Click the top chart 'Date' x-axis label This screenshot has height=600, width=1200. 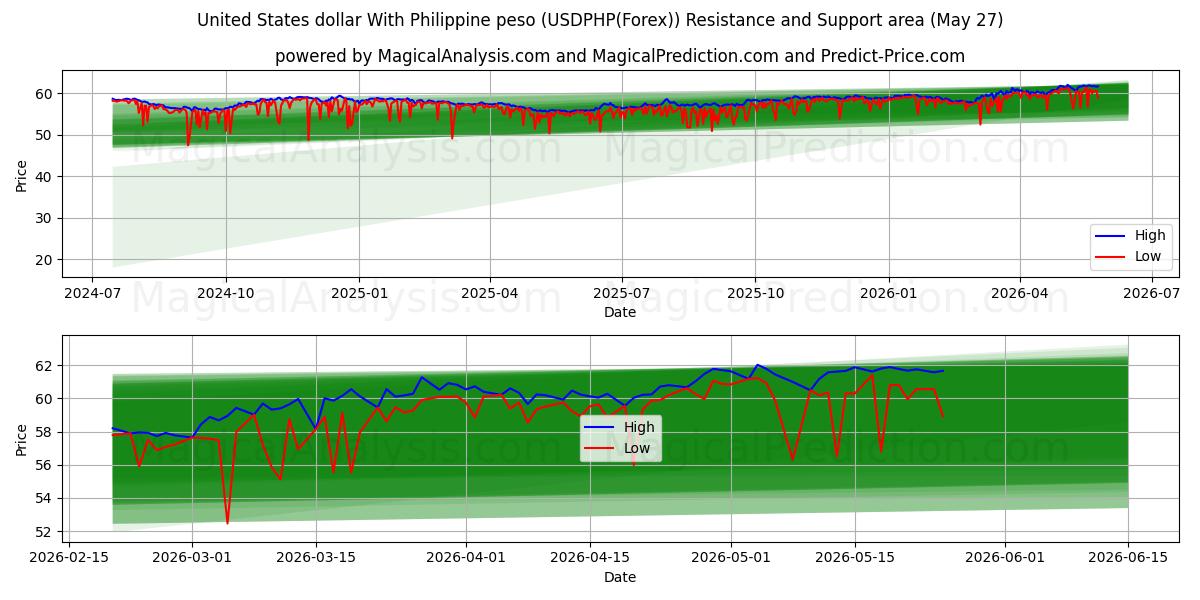point(620,312)
